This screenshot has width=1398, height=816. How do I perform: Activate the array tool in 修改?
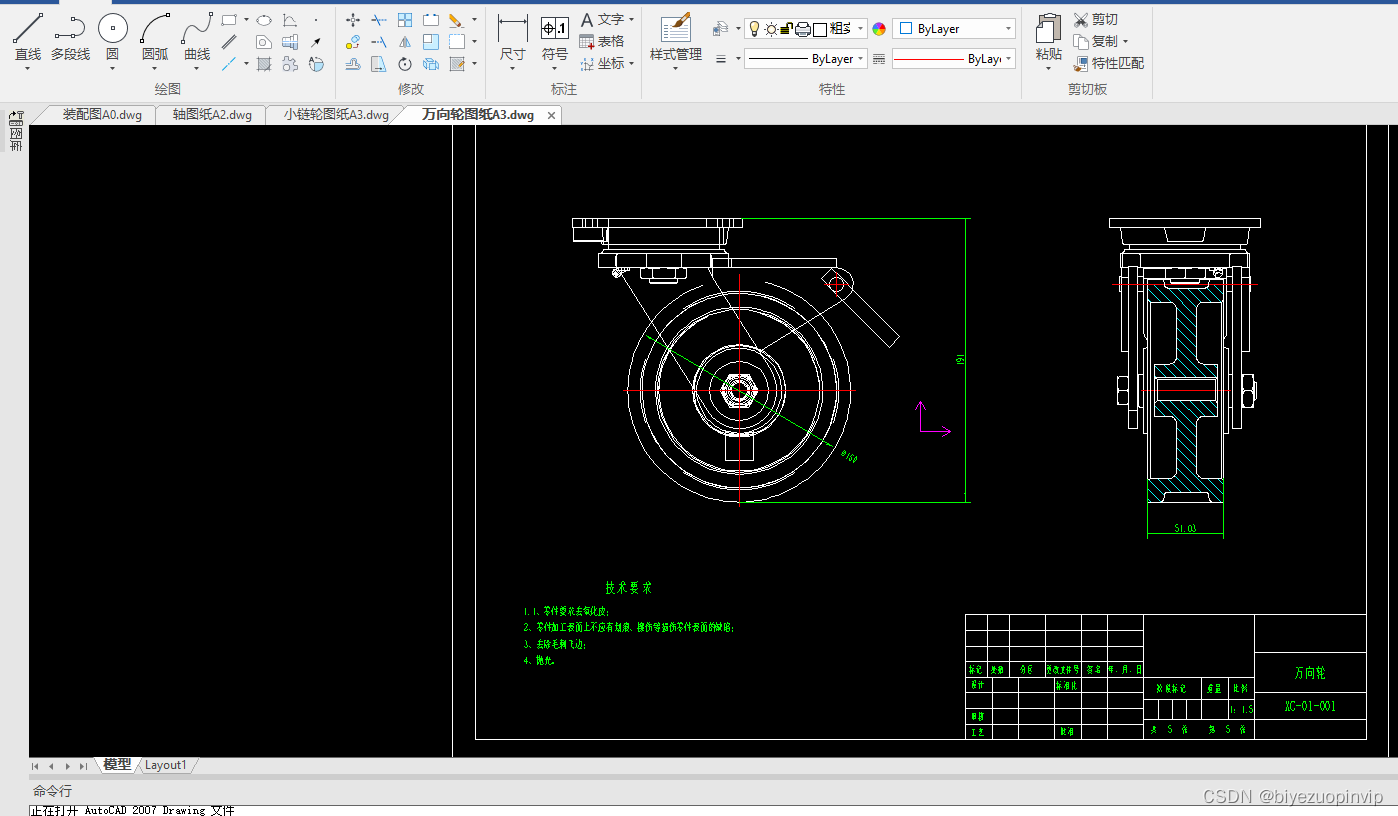coord(405,19)
